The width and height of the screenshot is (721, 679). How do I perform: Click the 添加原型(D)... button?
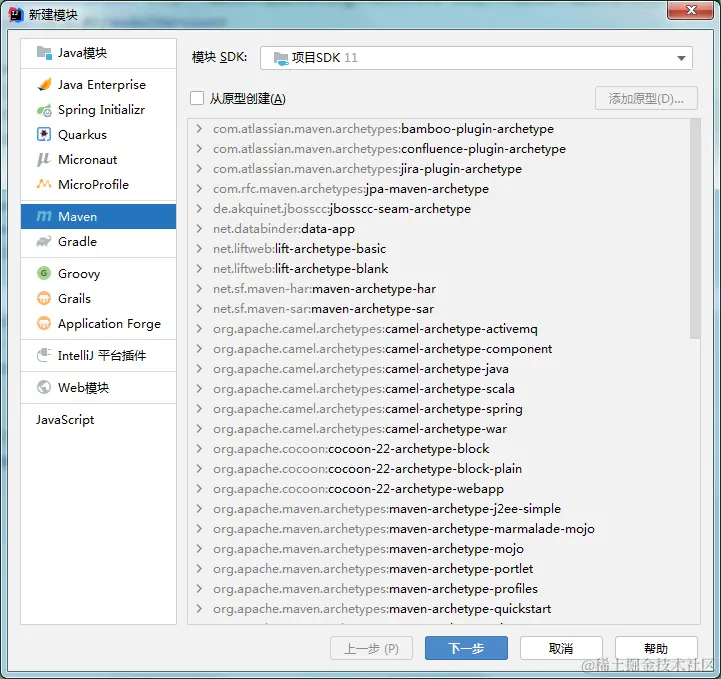click(x=646, y=98)
